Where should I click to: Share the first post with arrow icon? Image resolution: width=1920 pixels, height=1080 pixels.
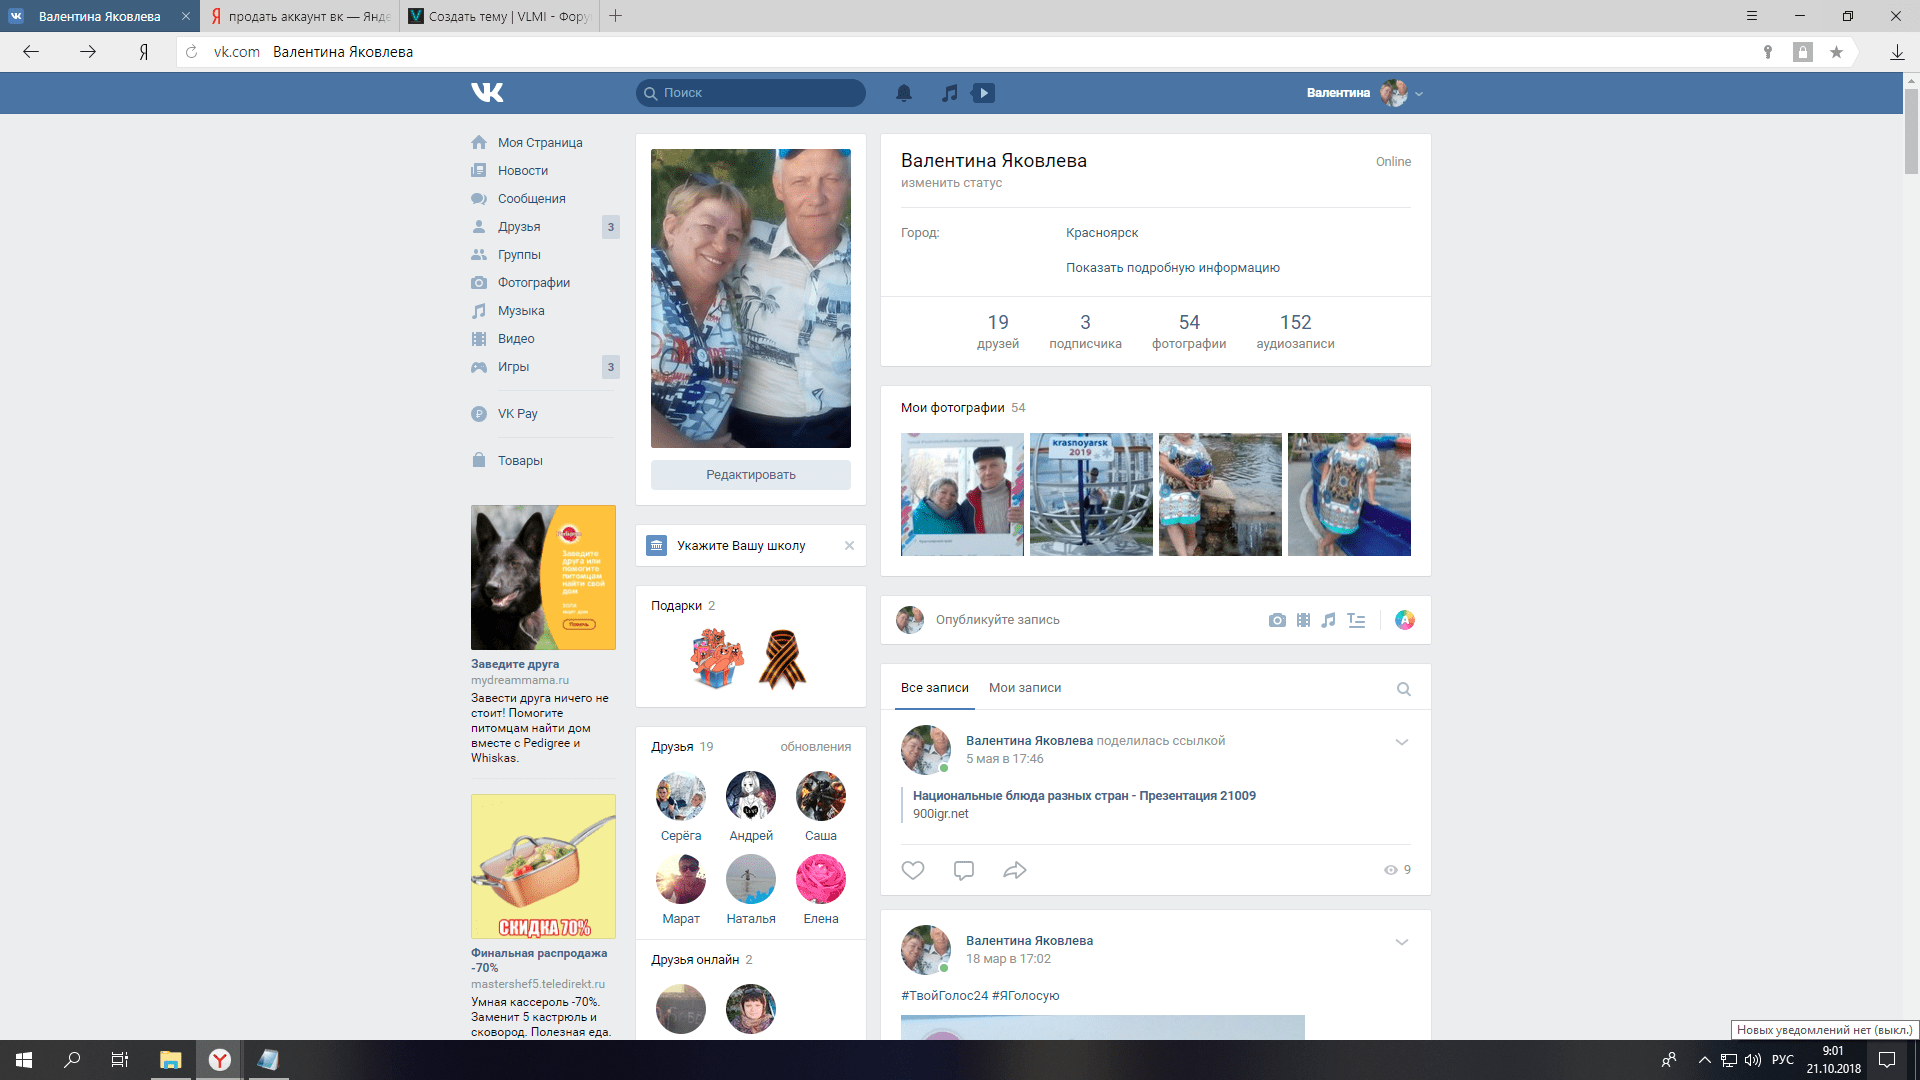pos(1014,870)
